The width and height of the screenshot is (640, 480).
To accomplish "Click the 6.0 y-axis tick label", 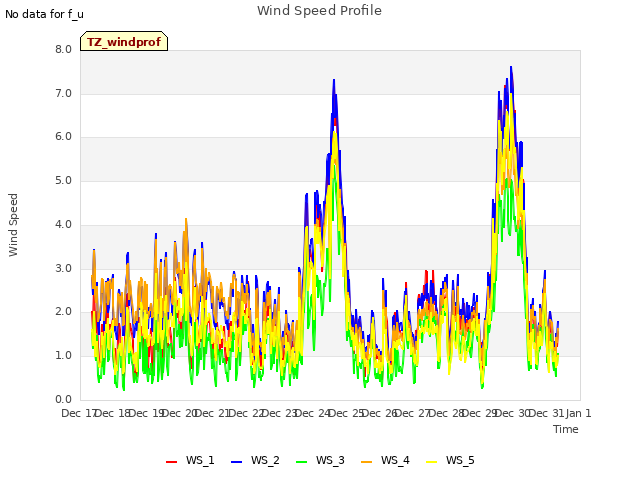I will [63, 137].
